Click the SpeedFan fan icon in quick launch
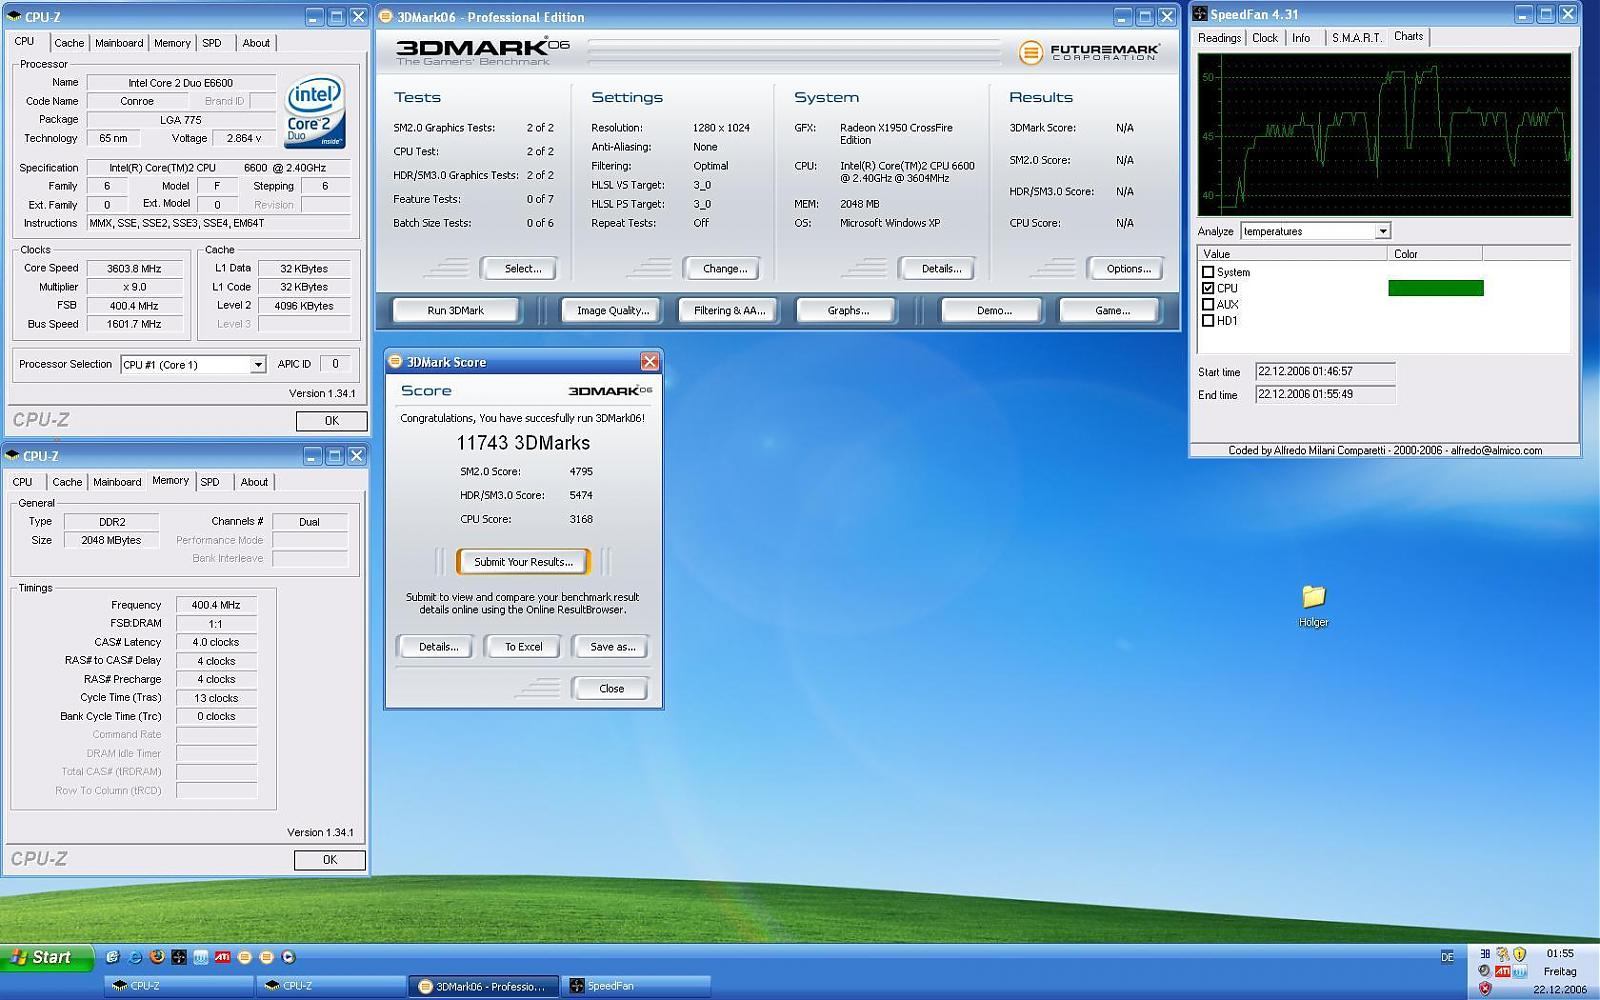 pyautogui.click(x=179, y=957)
